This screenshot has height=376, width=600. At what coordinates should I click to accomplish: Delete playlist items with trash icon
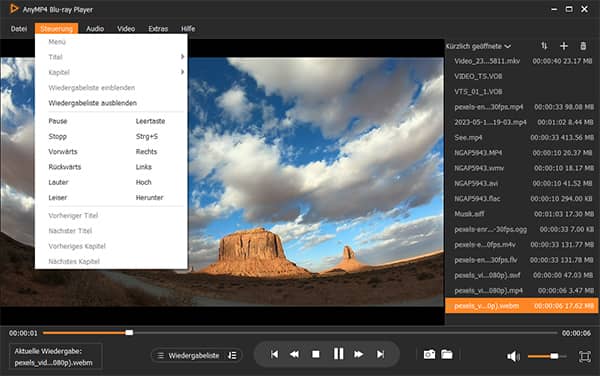(x=583, y=46)
